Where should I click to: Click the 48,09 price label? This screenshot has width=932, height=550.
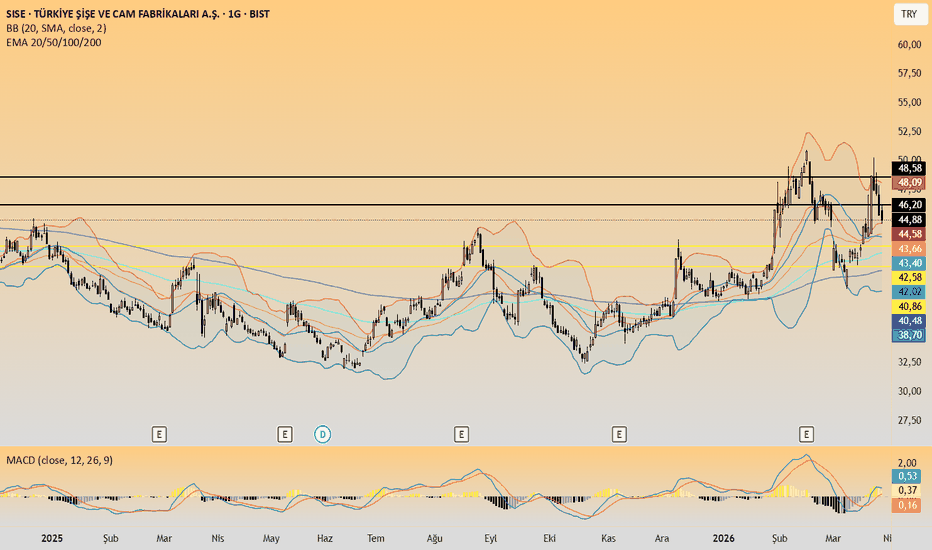(x=909, y=183)
